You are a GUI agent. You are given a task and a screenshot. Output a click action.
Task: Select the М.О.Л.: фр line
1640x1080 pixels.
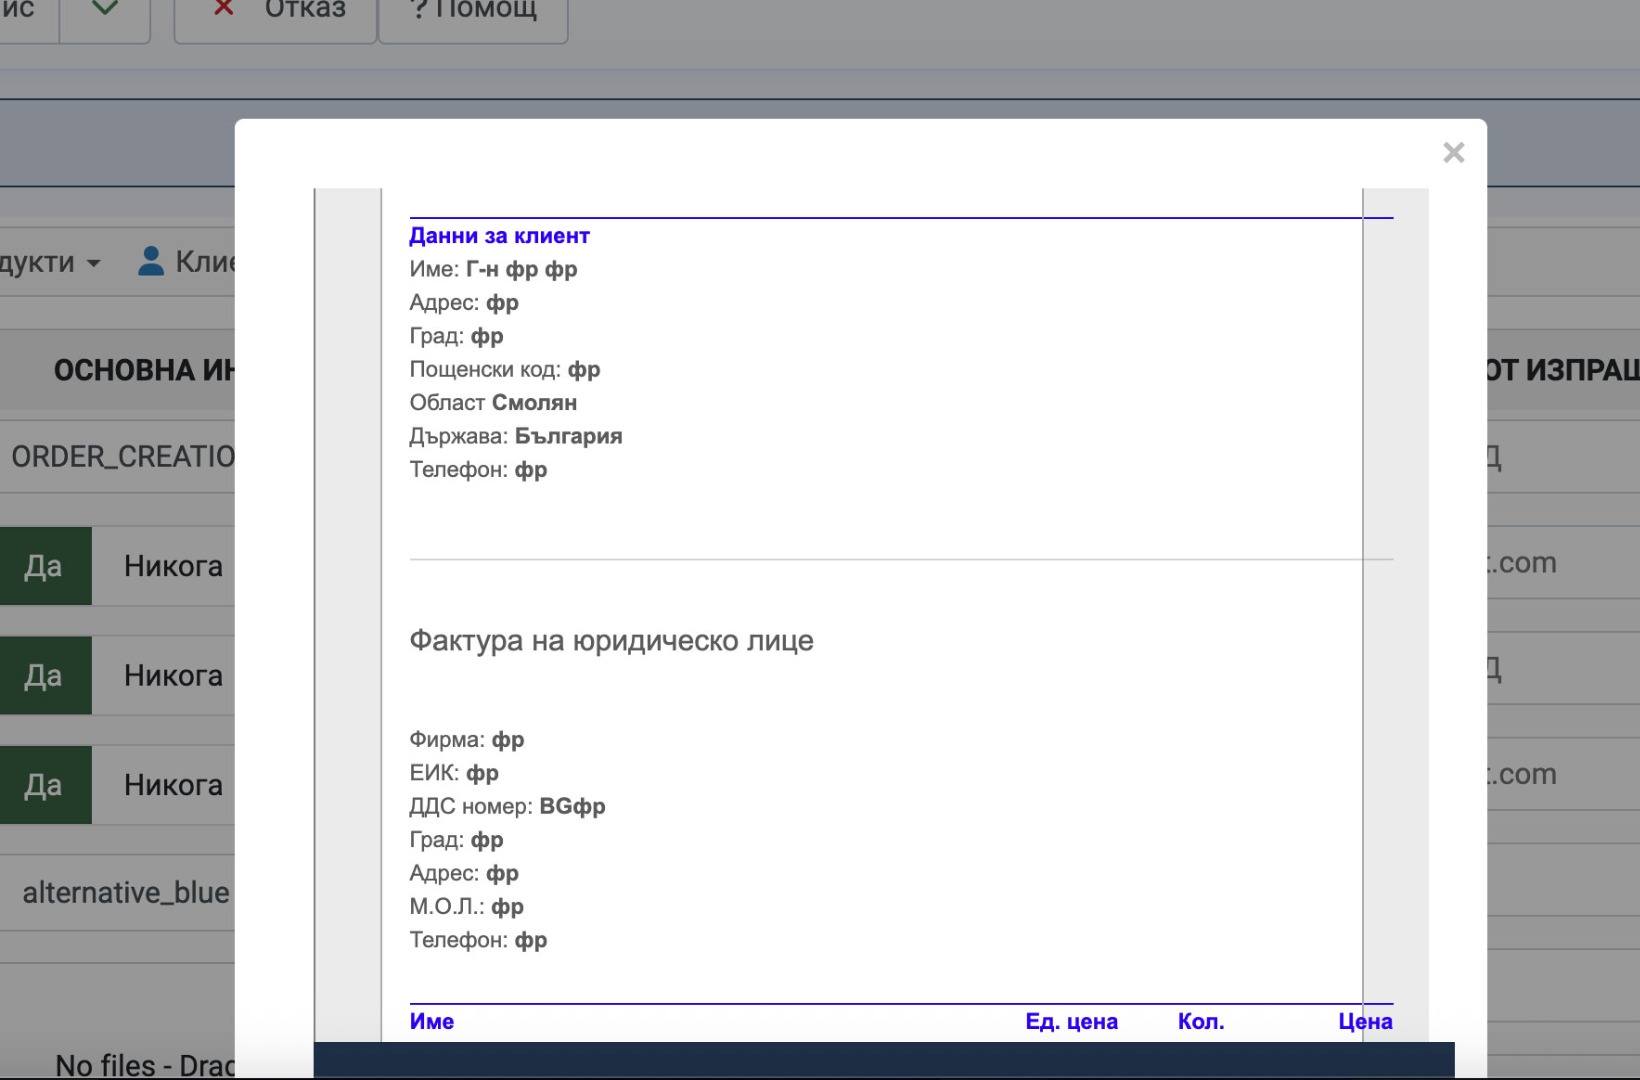467,906
